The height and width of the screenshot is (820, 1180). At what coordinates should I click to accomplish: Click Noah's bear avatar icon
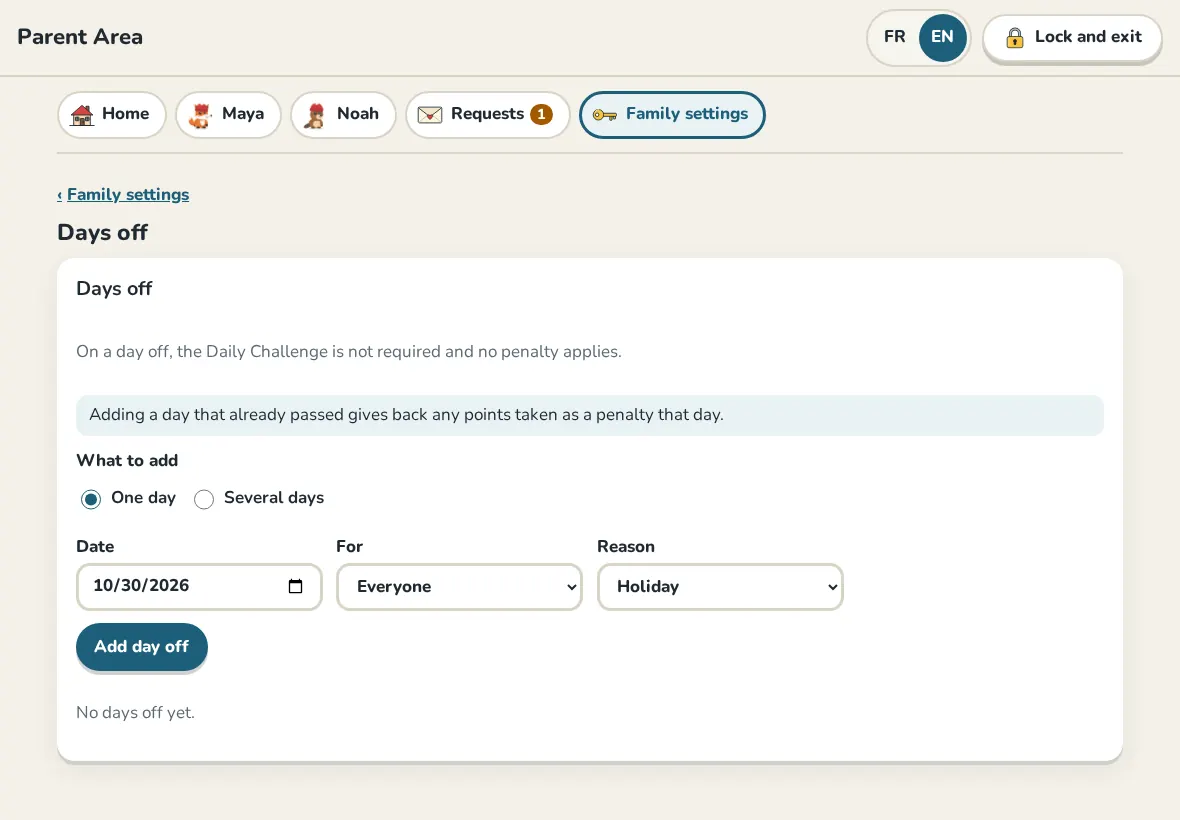[315, 115]
